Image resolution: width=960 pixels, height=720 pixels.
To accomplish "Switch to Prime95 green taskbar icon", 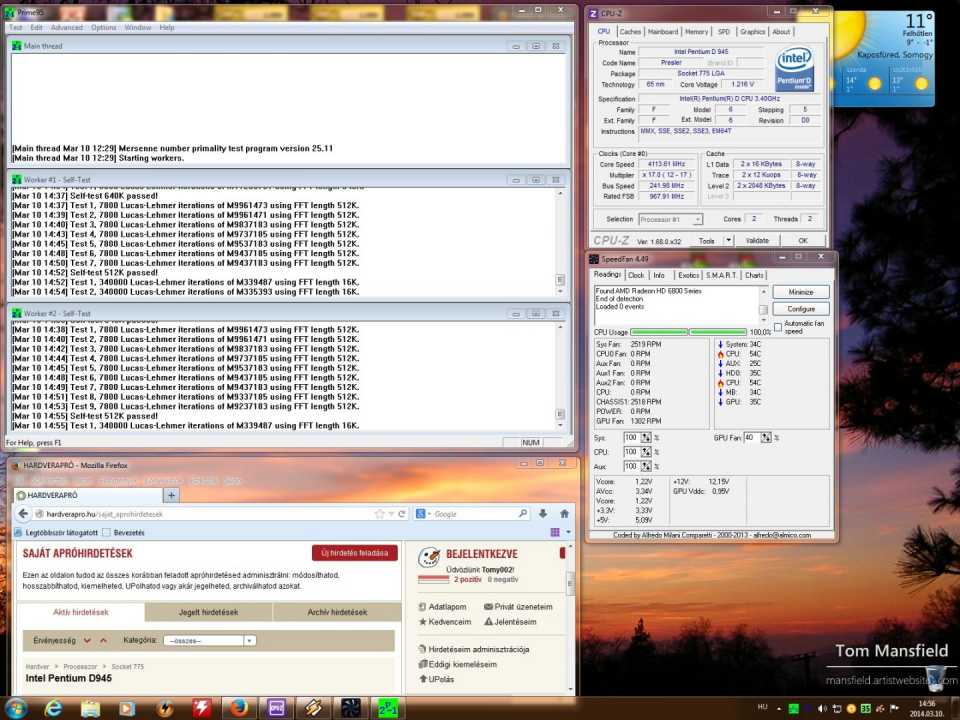I will 388,708.
